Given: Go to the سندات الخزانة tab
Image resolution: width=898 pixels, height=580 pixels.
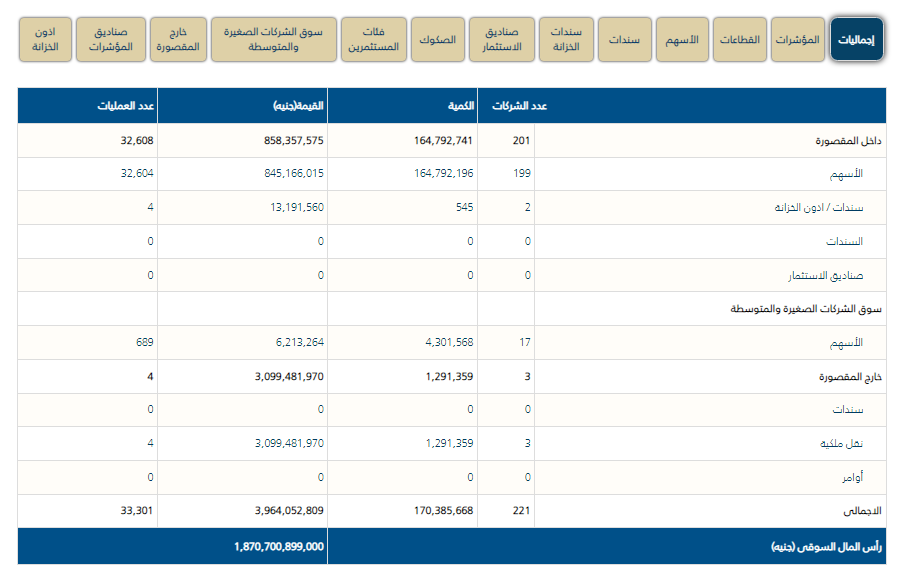Looking at the screenshot, I should point(566,39).
